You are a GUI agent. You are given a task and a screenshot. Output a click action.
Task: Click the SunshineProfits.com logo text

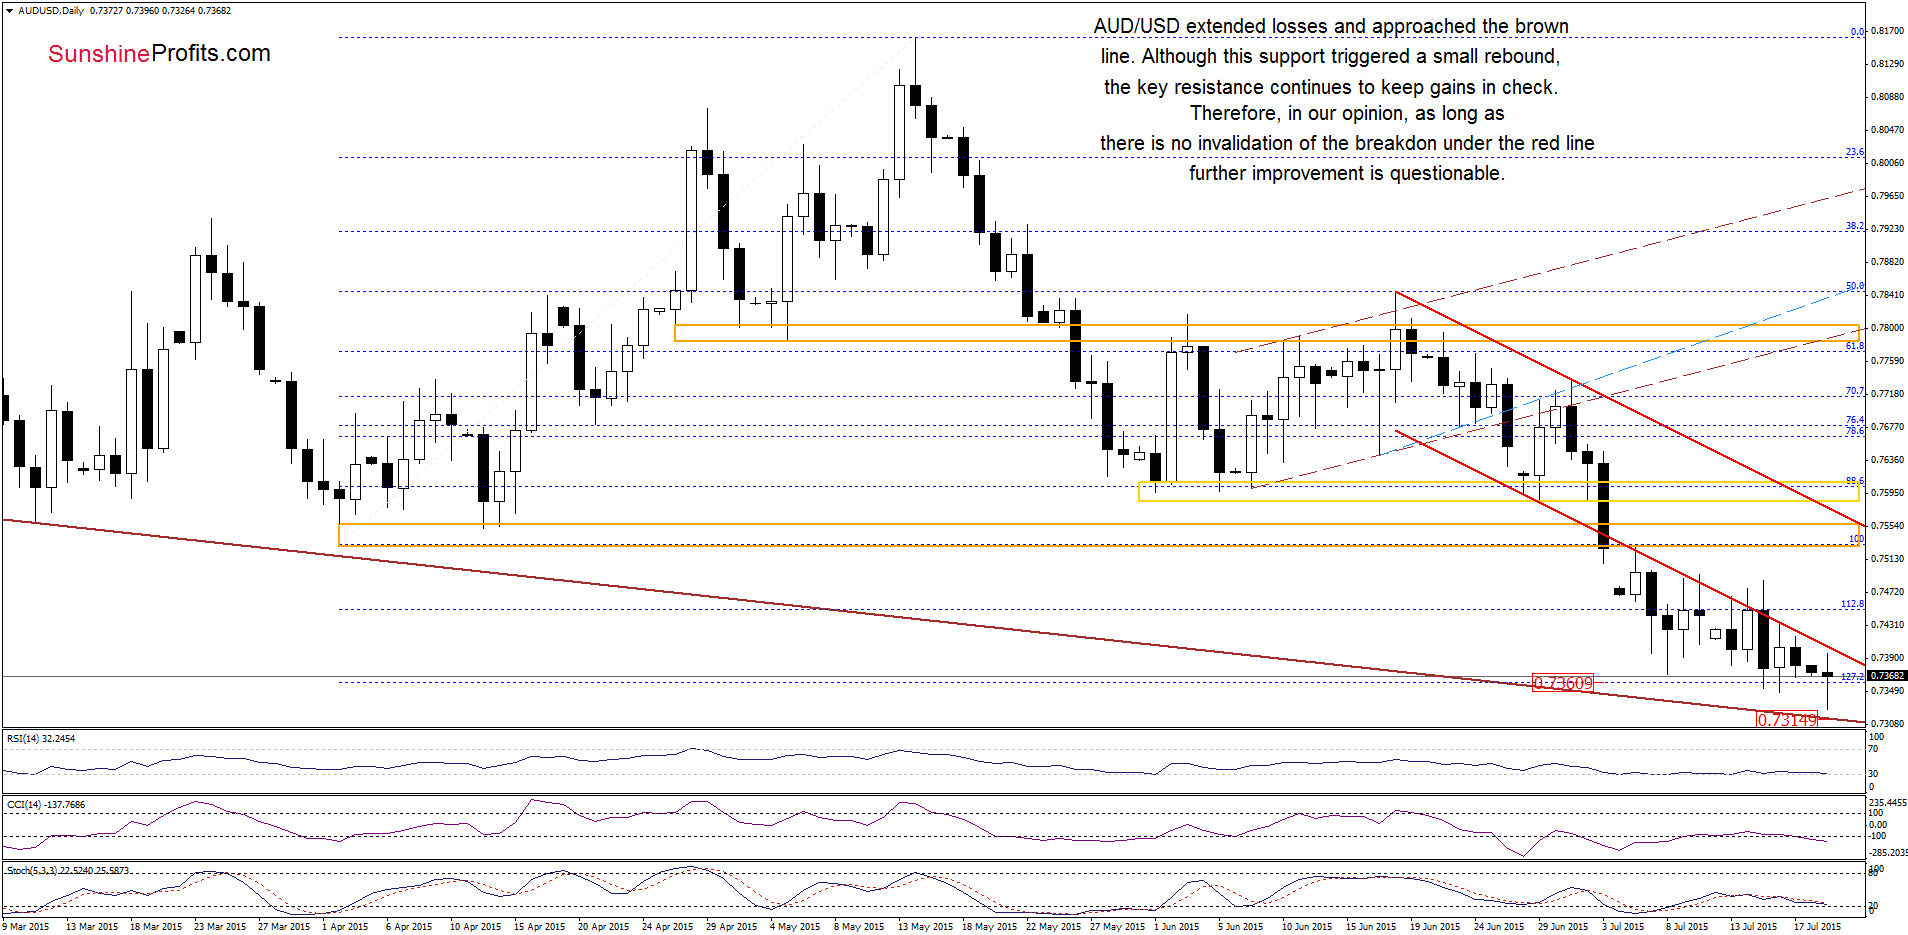click(159, 54)
